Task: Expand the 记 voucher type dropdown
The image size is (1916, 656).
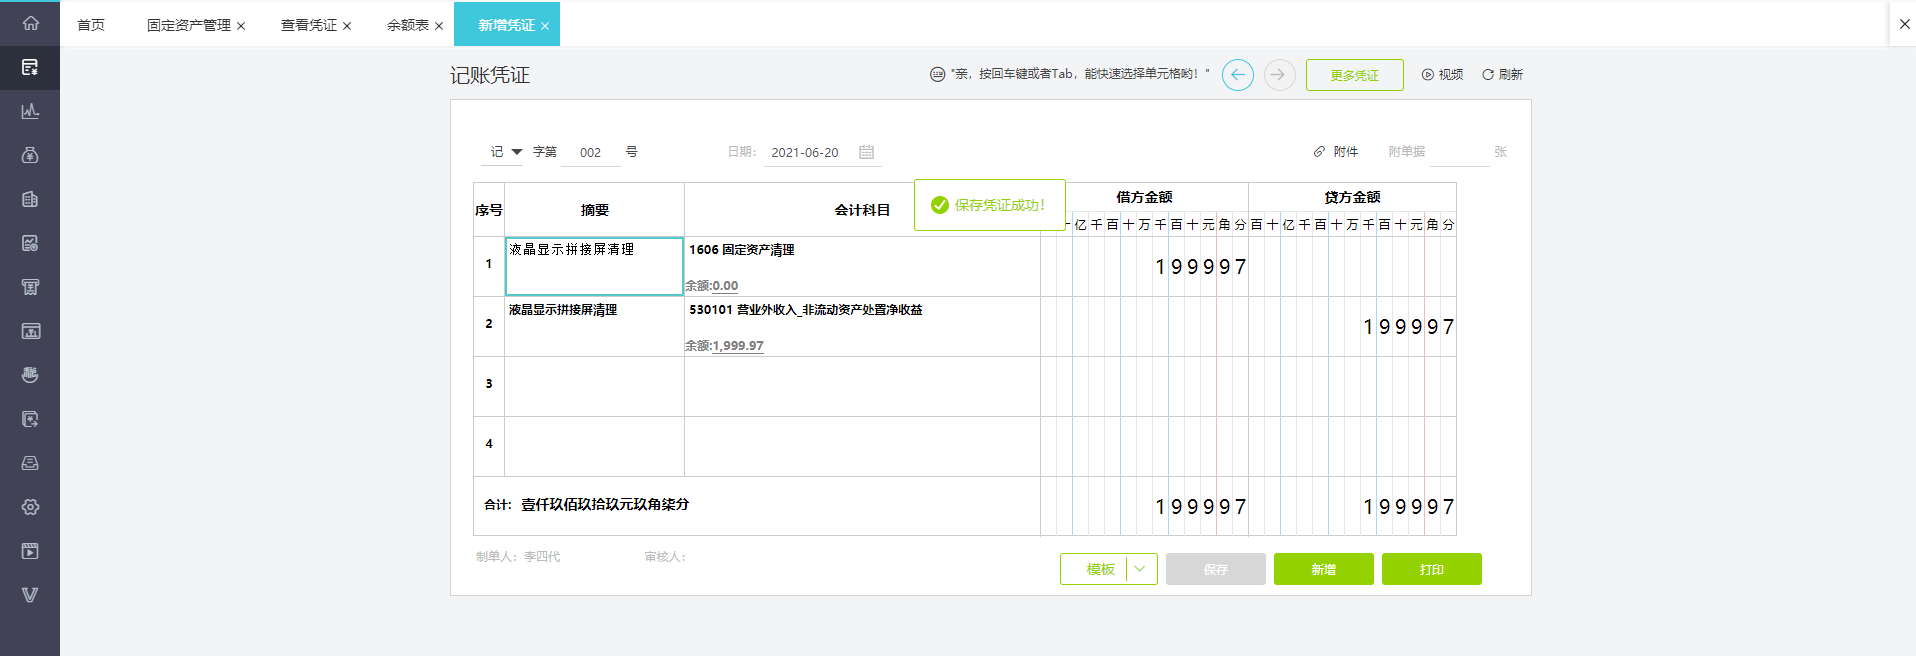Action: (x=516, y=152)
